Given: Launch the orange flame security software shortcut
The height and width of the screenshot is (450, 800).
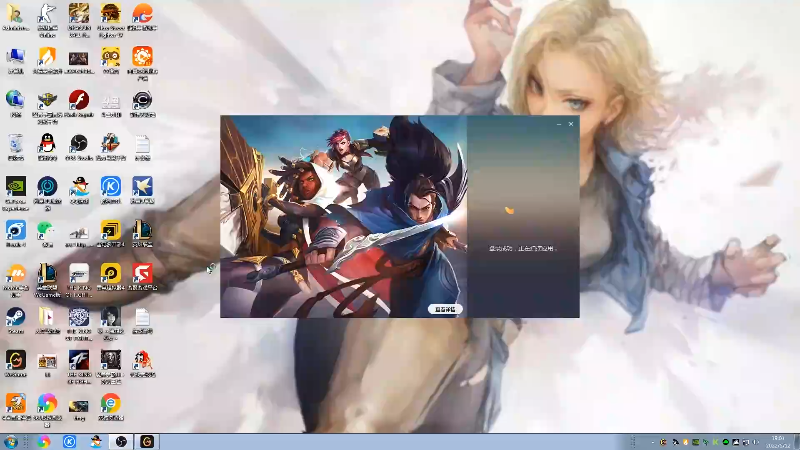Looking at the screenshot, I should coord(47,57).
